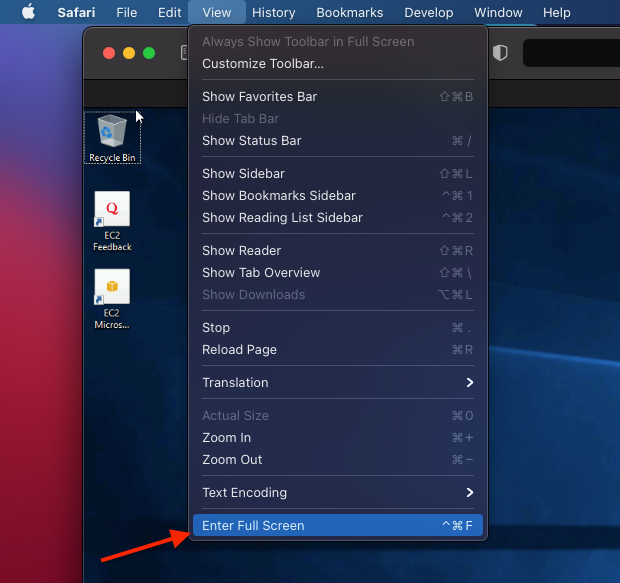Click the Recycle Bin desktop icon

tap(112, 137)
